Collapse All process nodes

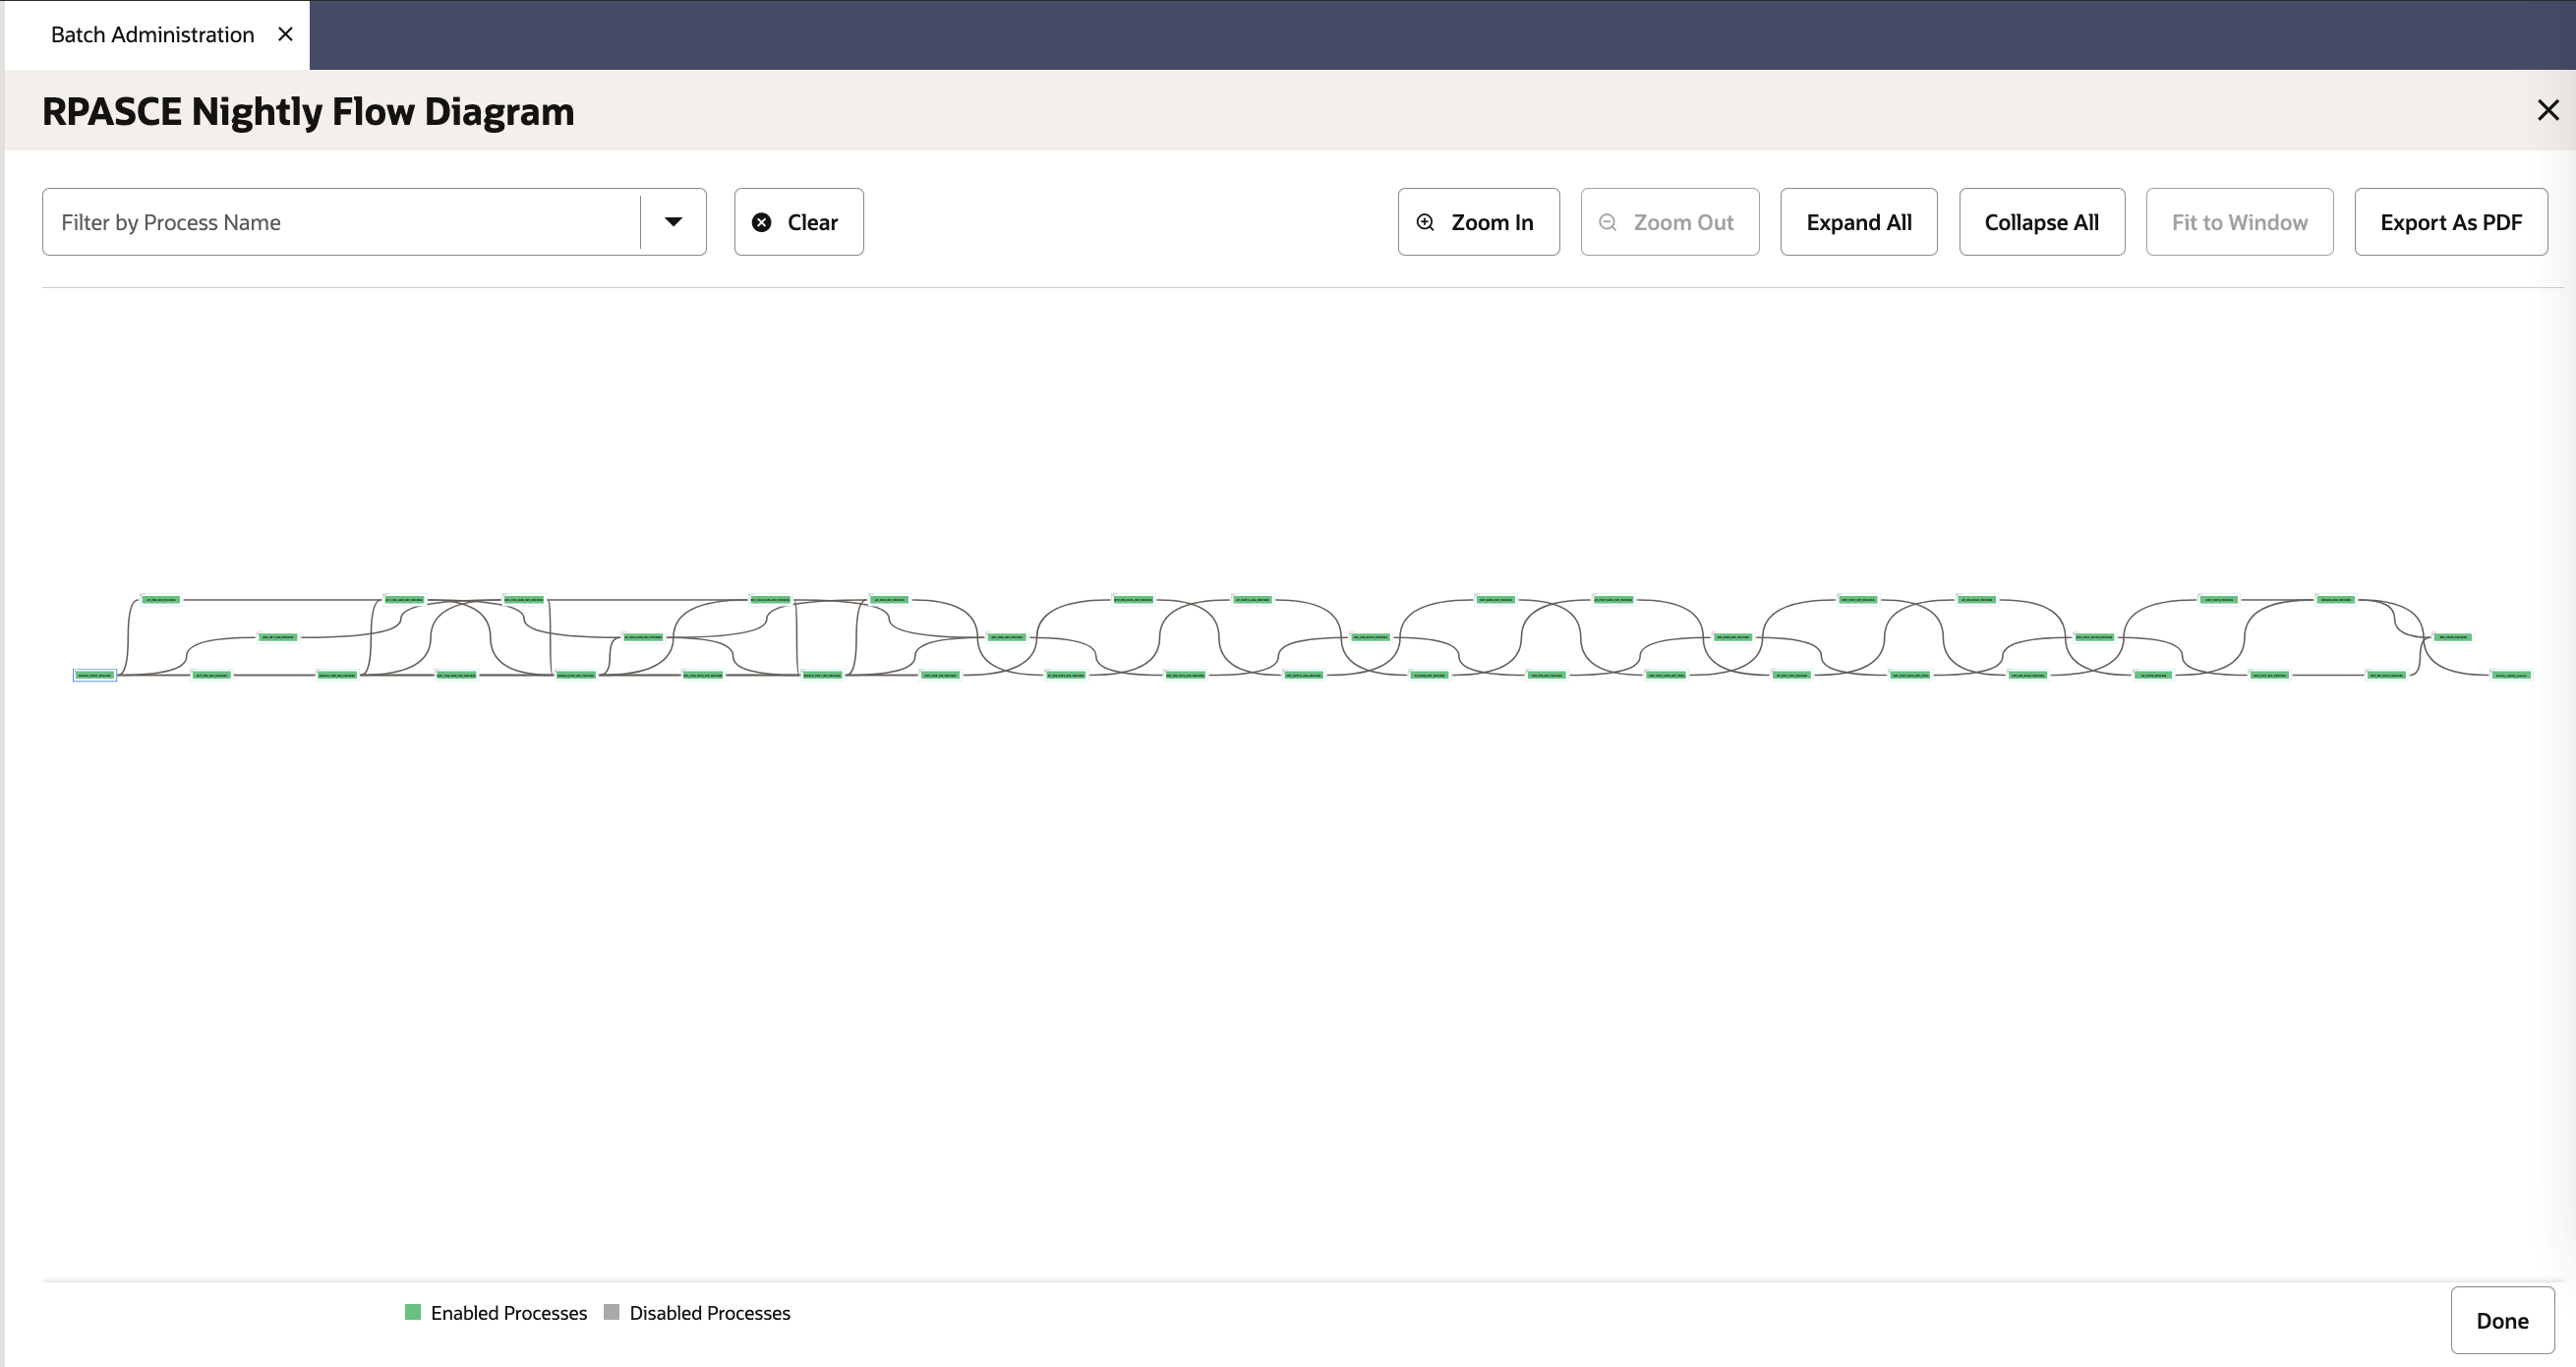click(x=2041, y=222)
